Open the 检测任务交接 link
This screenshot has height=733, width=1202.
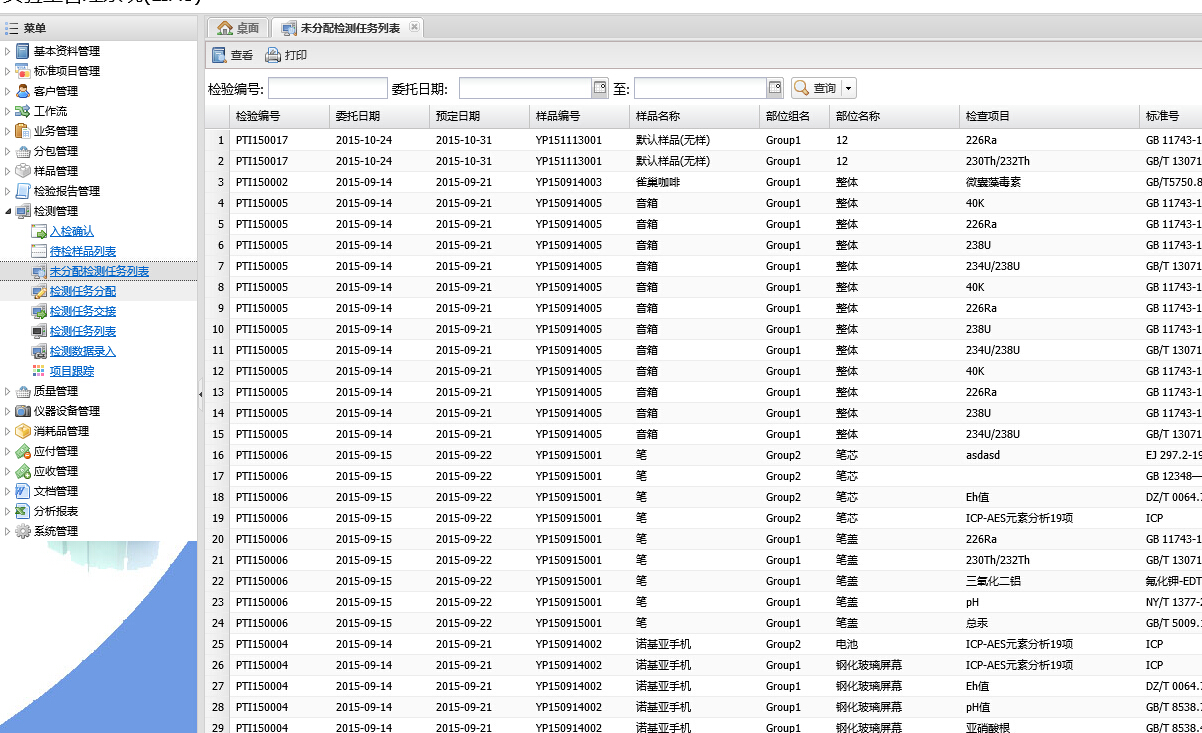pos(82,311)
